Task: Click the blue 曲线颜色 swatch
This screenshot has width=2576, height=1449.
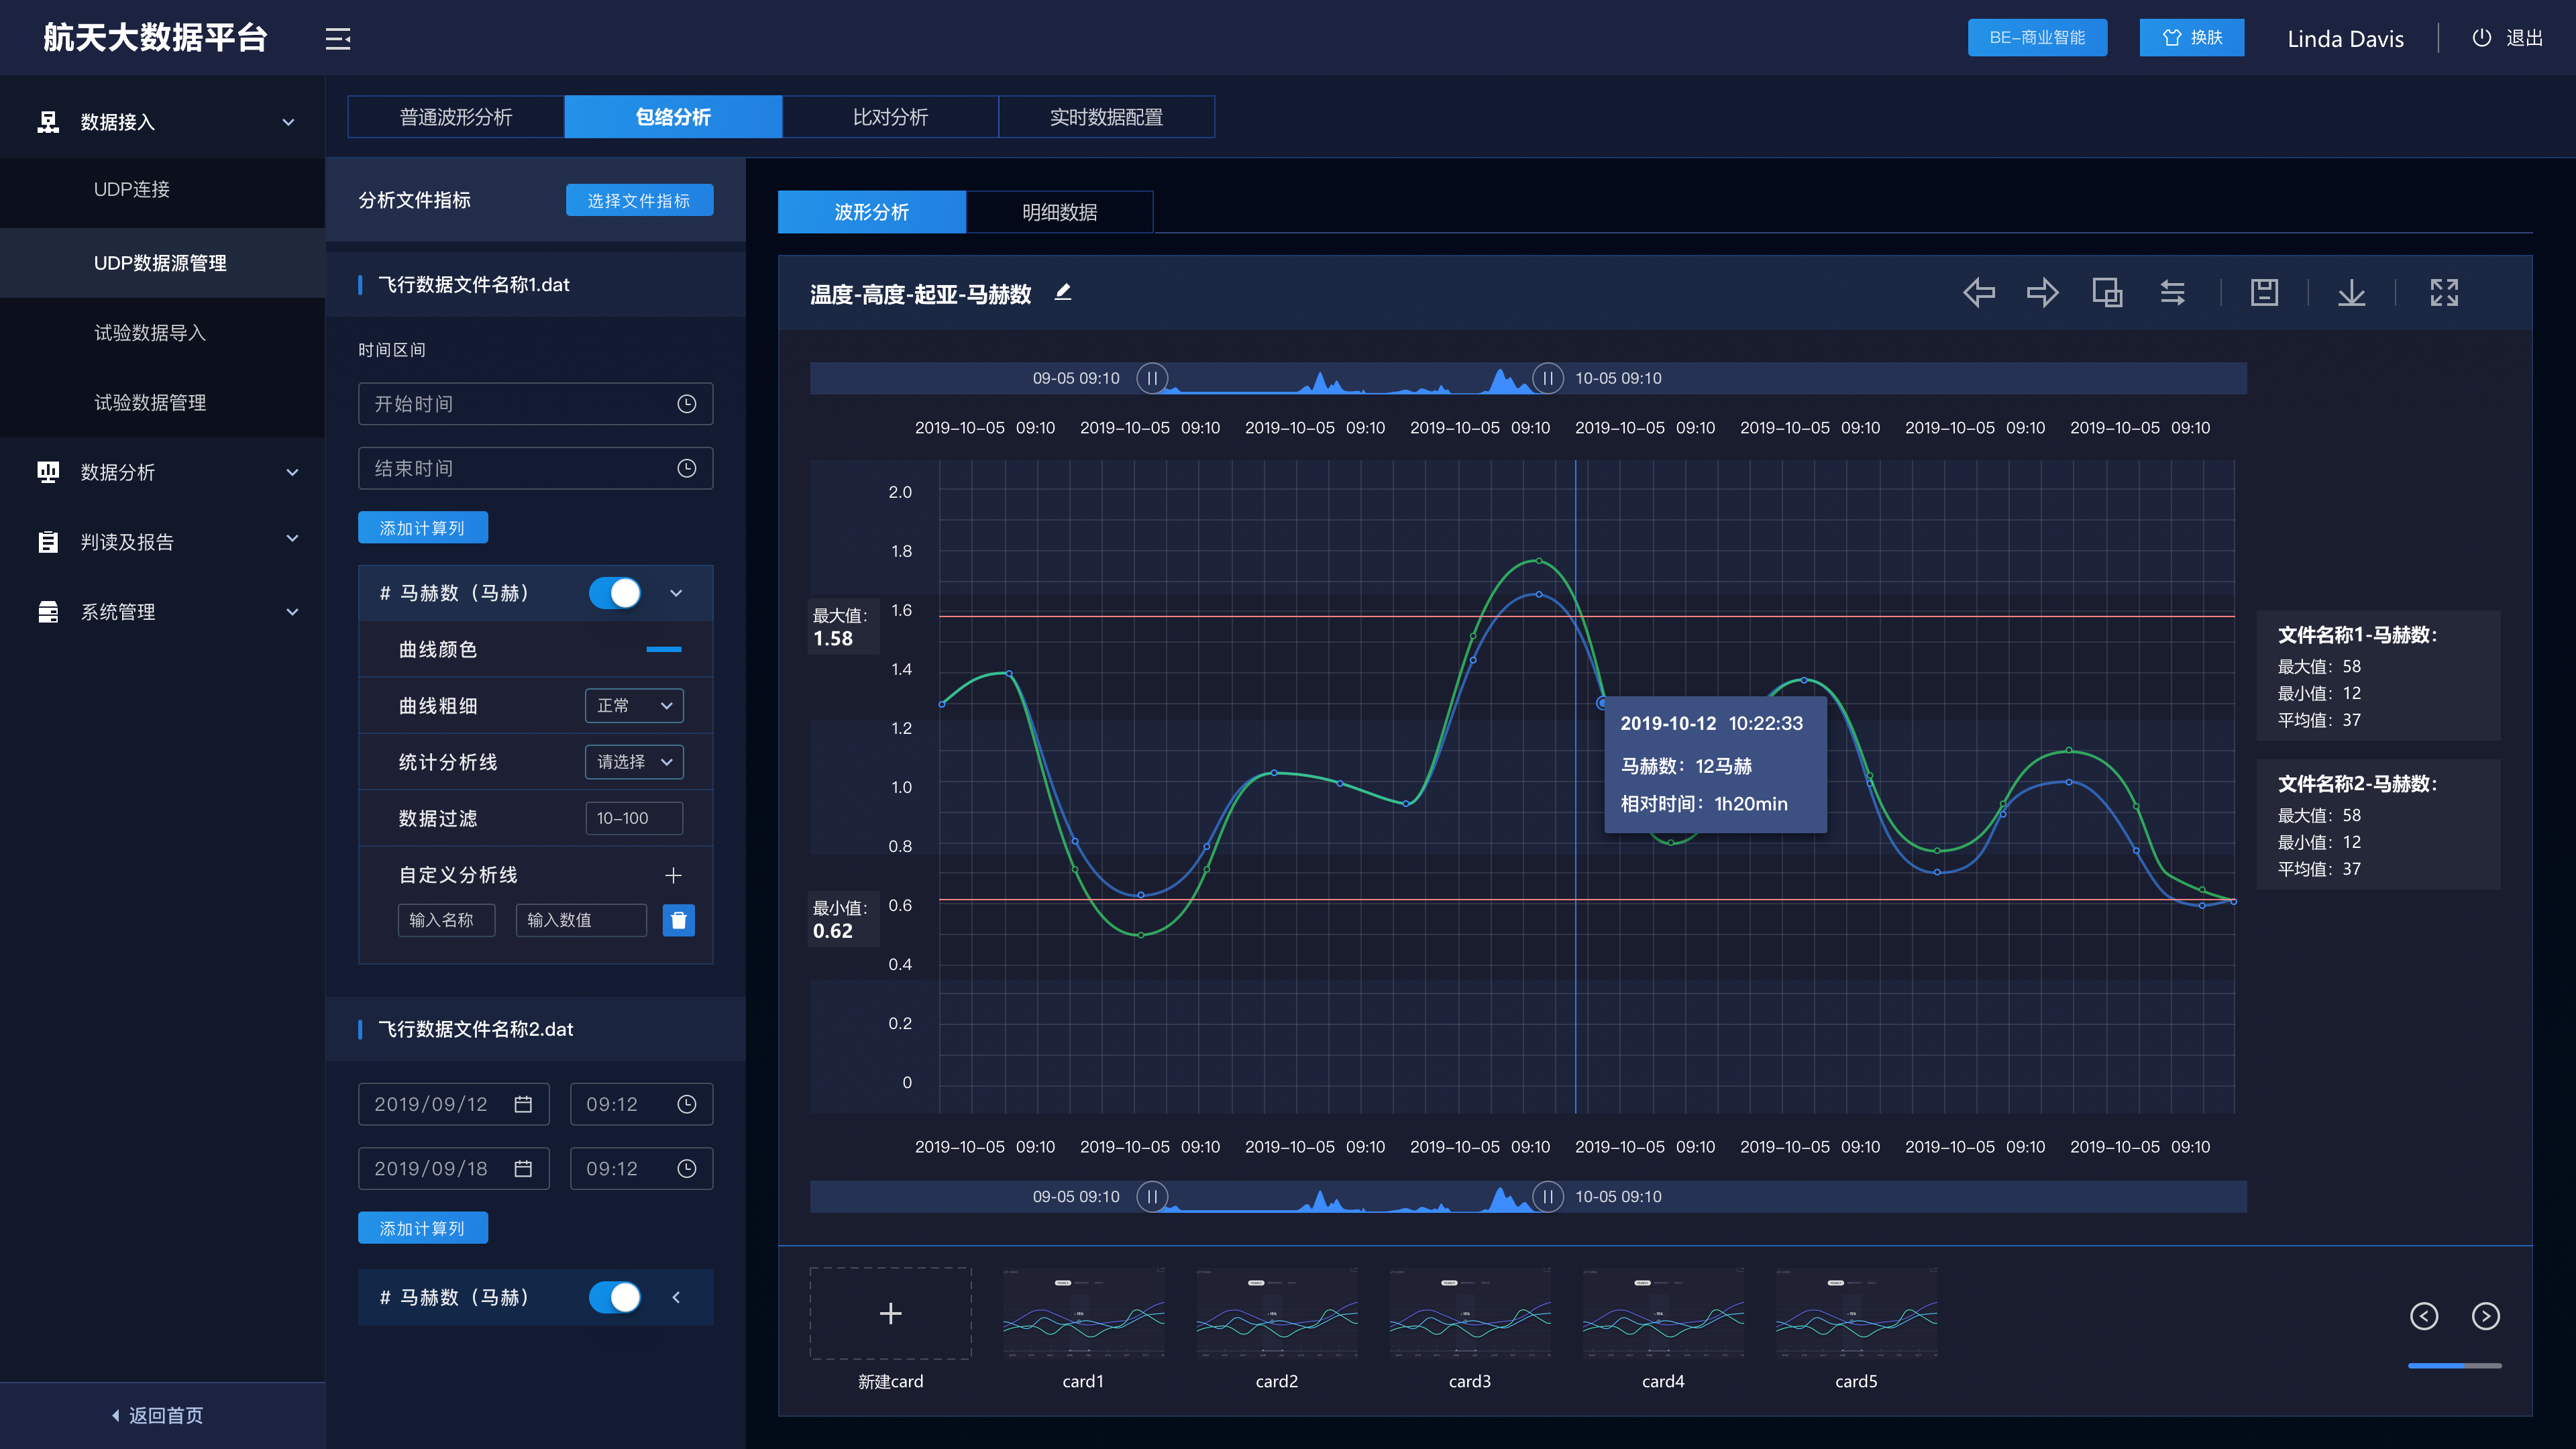Action: (663, 650)
